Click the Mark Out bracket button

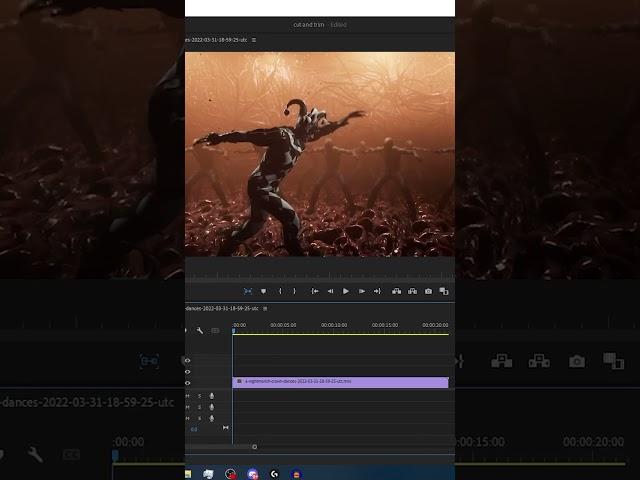click(294, 291)
